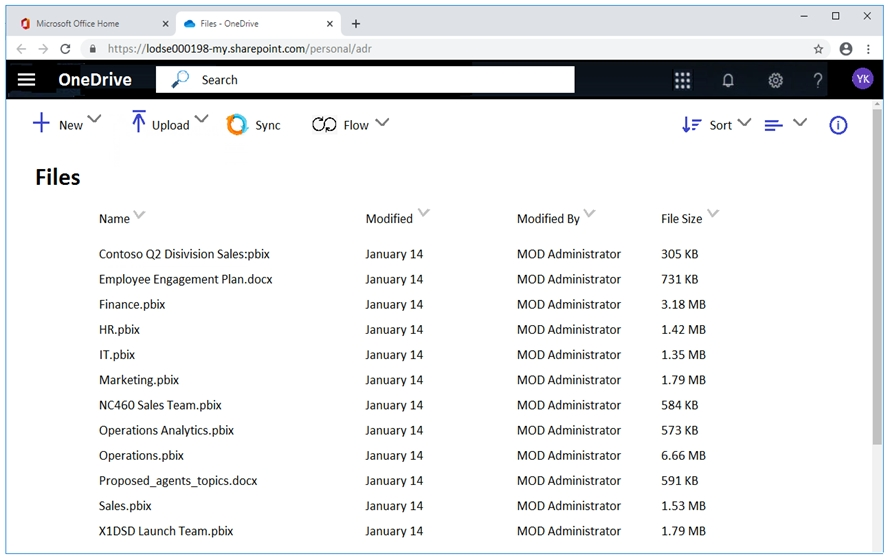890x559 pixels.
Task: Open Employee Engagement Plan.docx
Action: (185, 279)
